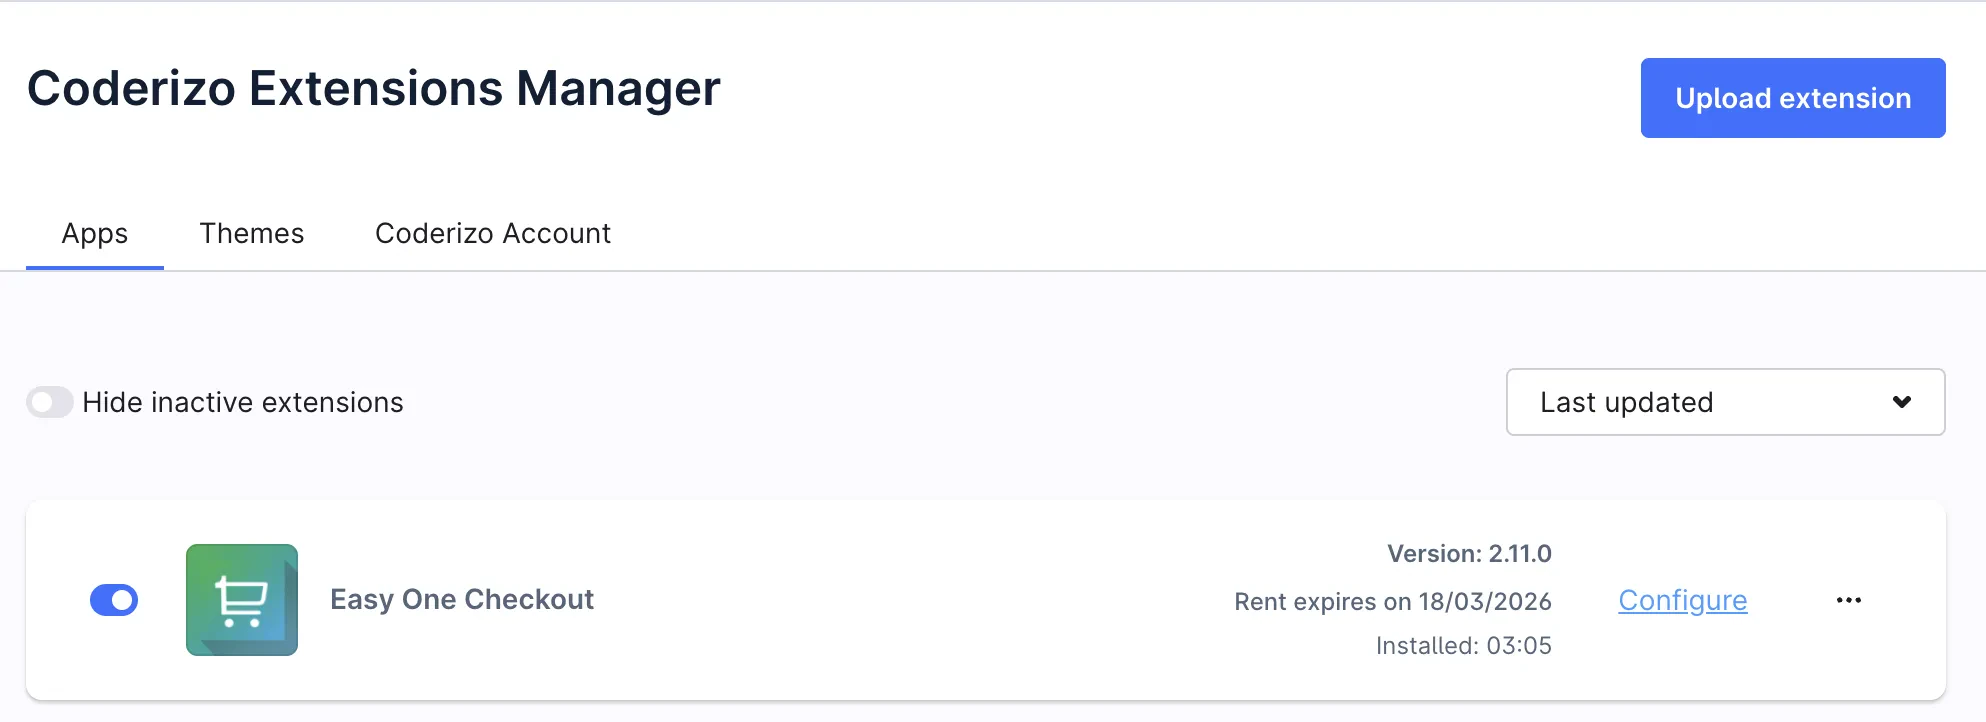Click the chevron arrow in the sort box
This screenshot has width=1986, height=722.
[x=1901, y=402]
